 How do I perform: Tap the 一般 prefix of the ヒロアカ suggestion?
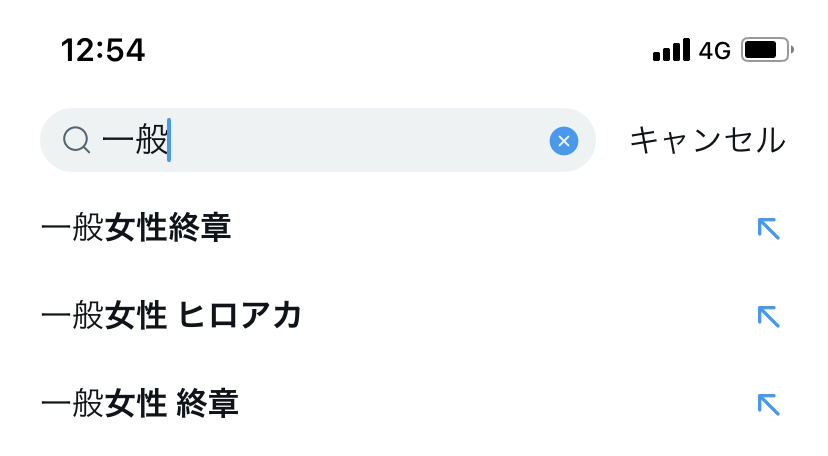click(72, 317)
